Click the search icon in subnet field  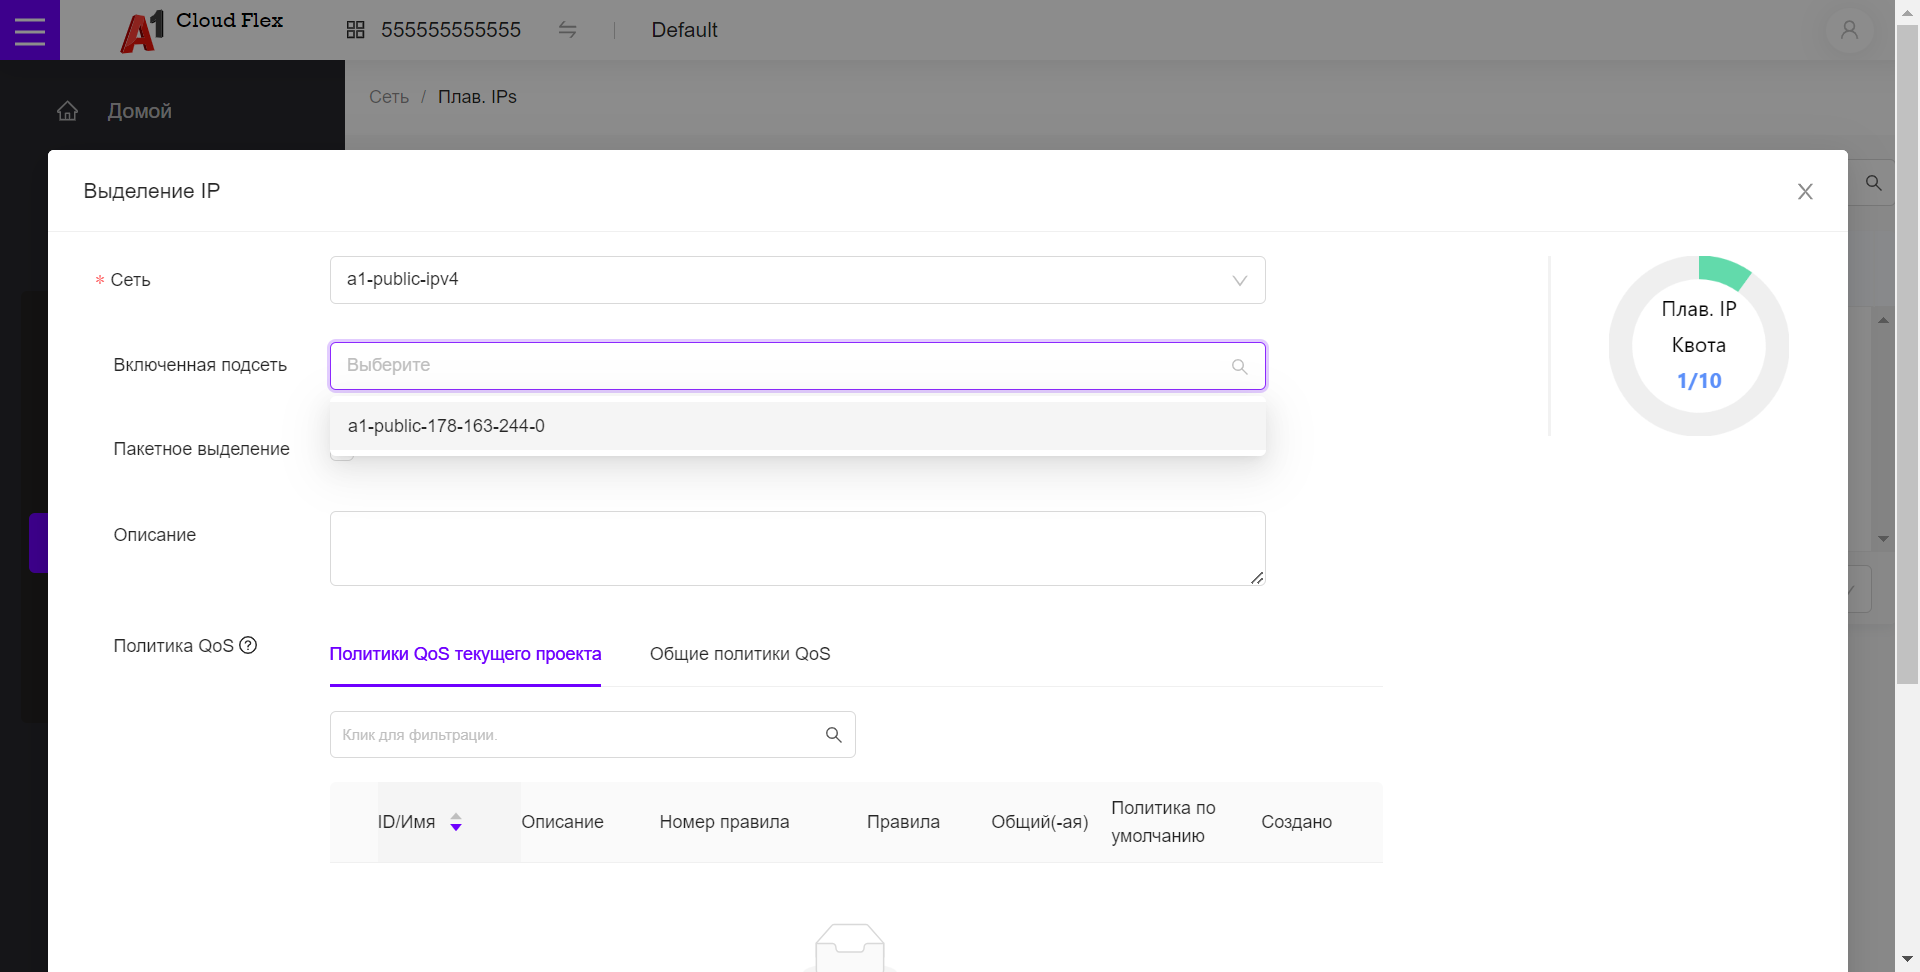1239,366
